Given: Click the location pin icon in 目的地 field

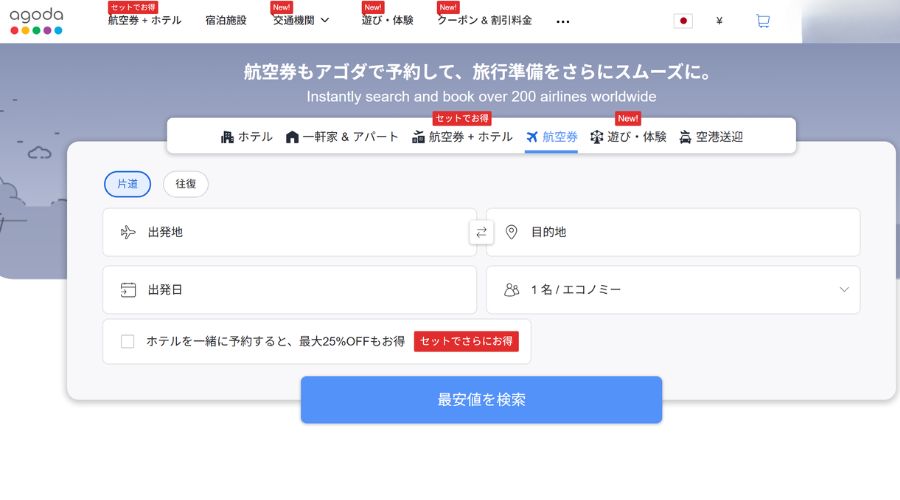Looking at the screenshot, I should pyautogui.click(x=511, y=232).
